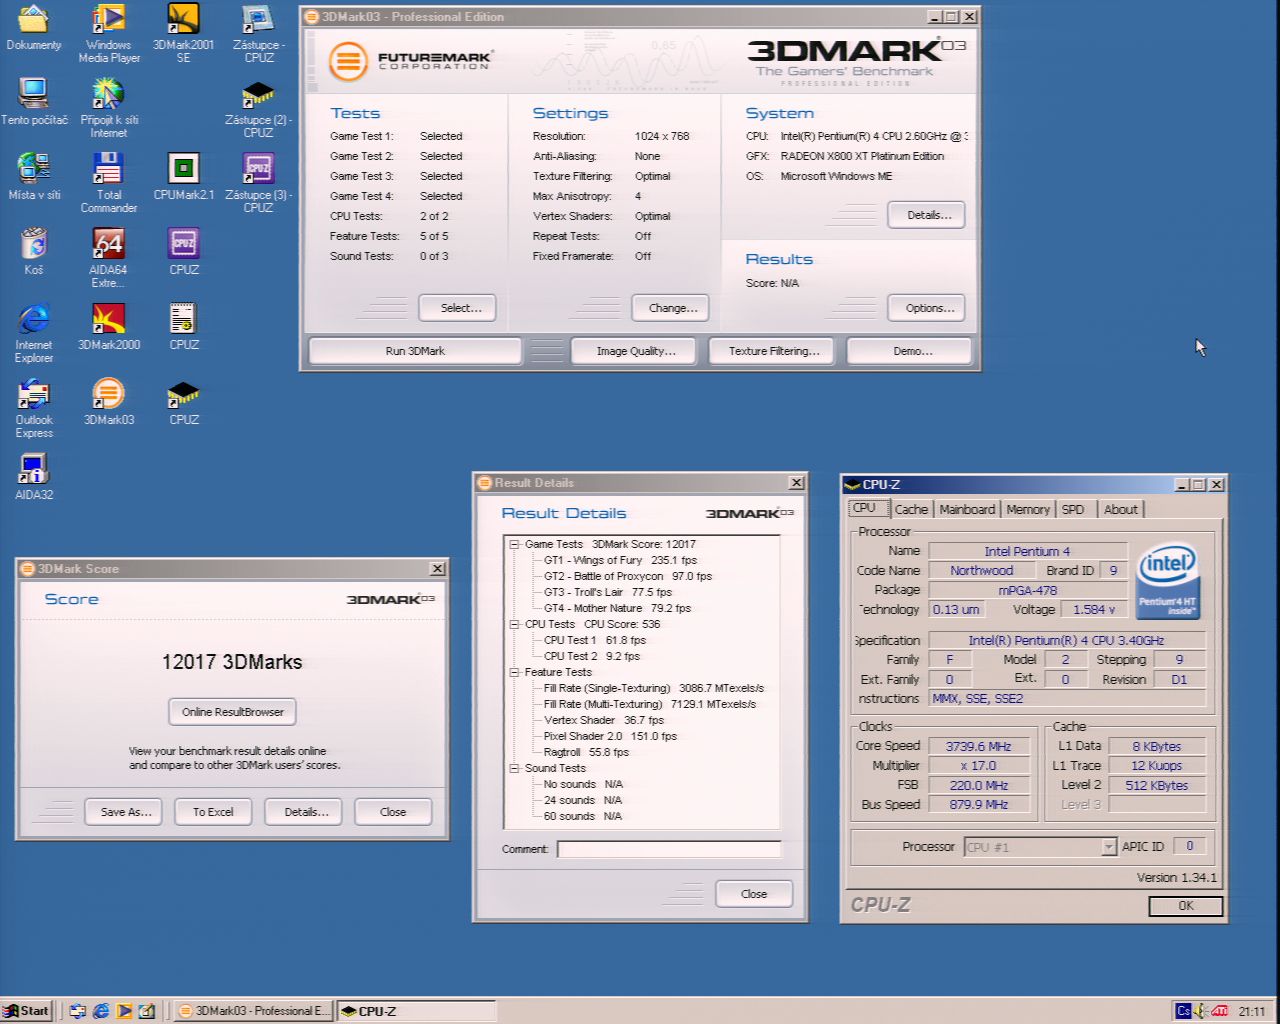Open the About tab in CPU-Z
This screenshot has width=1280, height=1024.
click(x=1120, y=509)
